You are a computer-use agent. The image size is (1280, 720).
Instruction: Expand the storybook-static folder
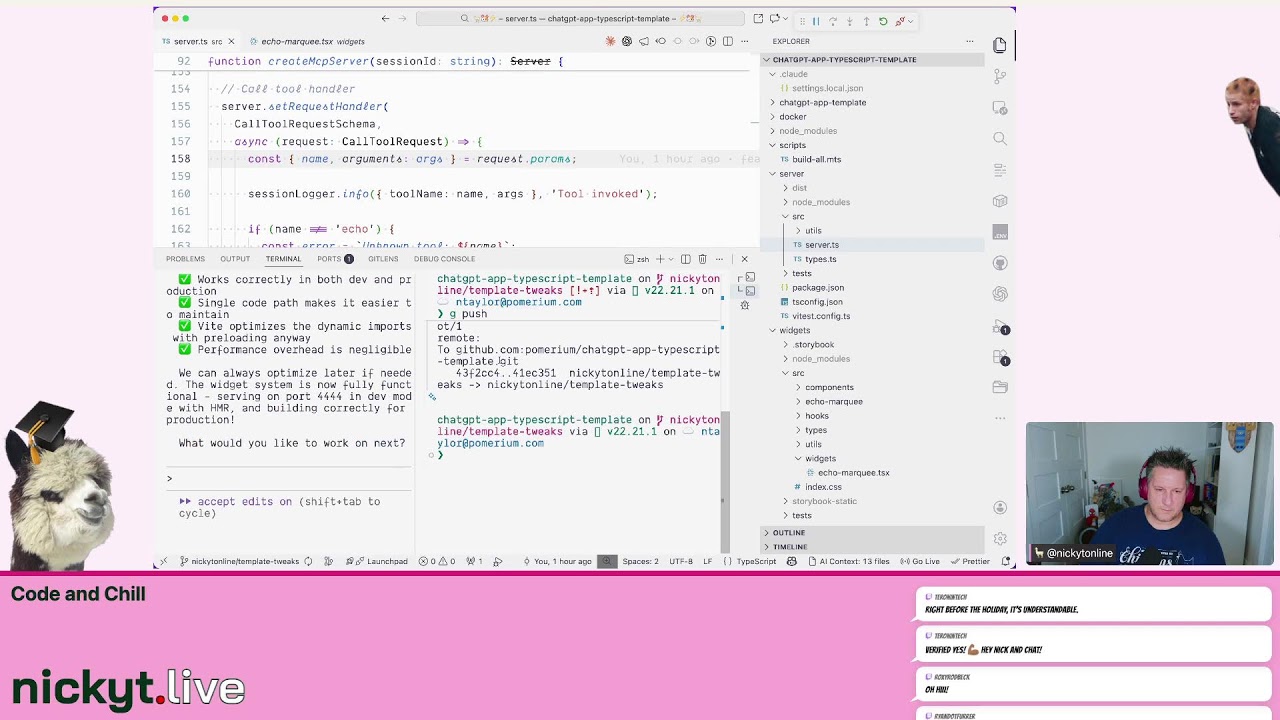click(824, 501)
